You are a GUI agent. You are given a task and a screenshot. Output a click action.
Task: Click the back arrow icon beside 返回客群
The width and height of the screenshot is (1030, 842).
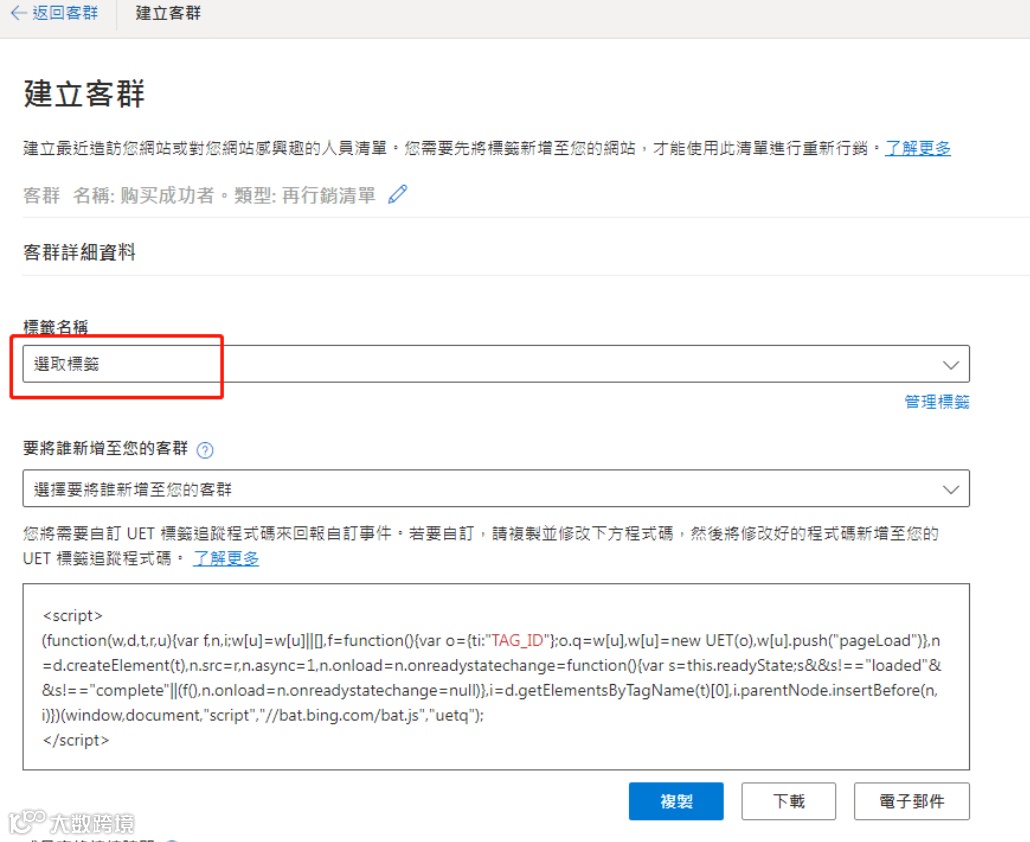click(18, 13)
